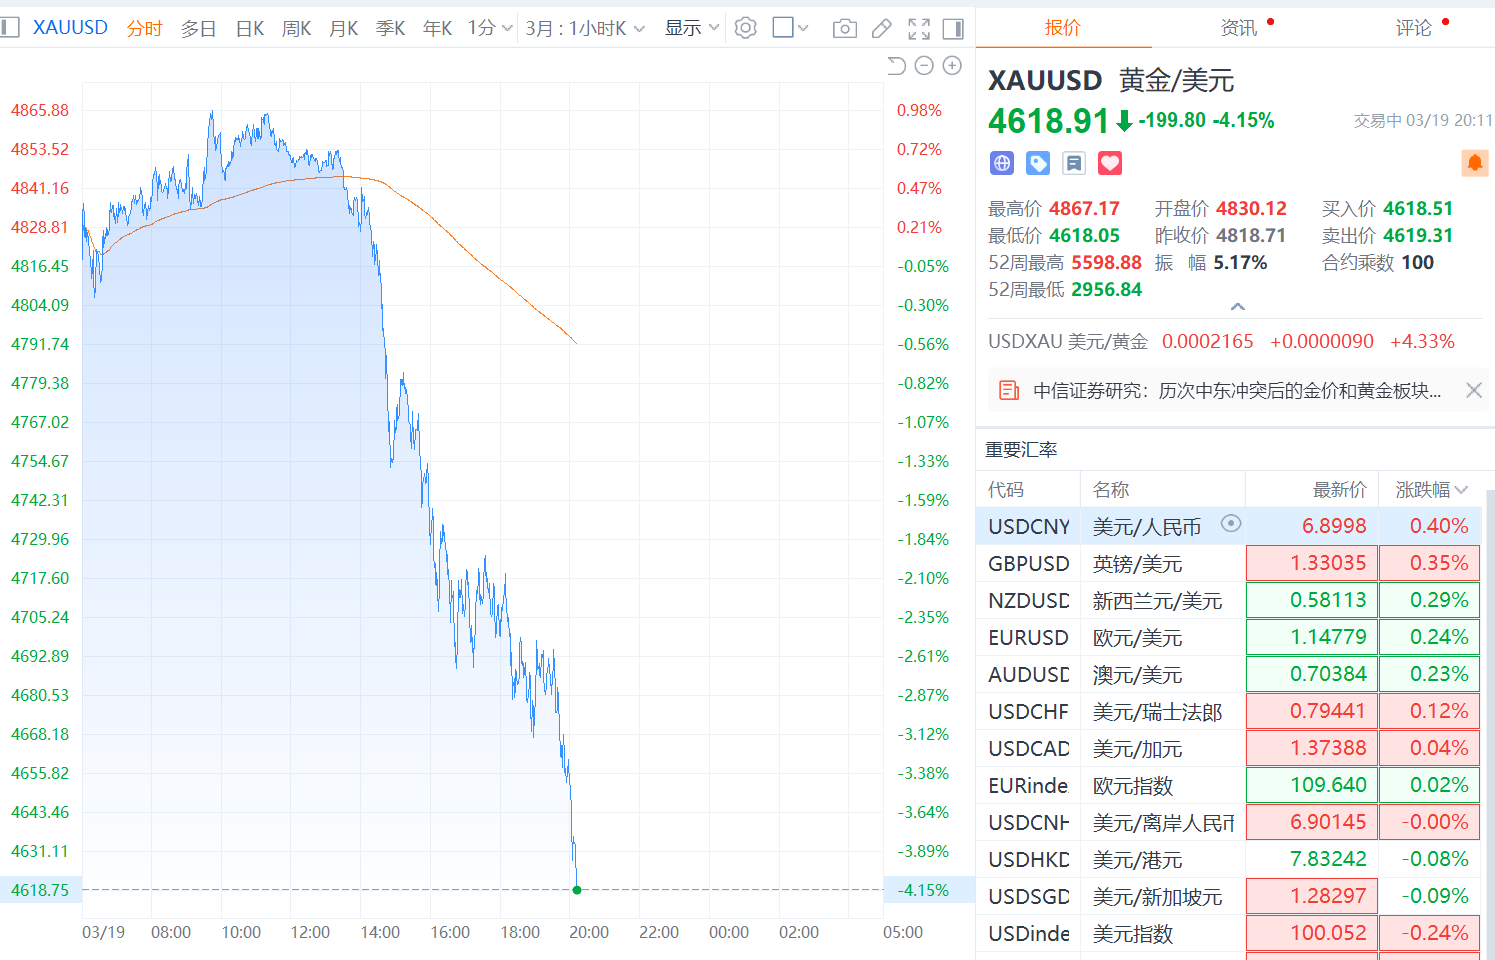Add XAUUSD to favorites with heart icon
This screenshot has width=1495, height=960.
point(1110,163)
